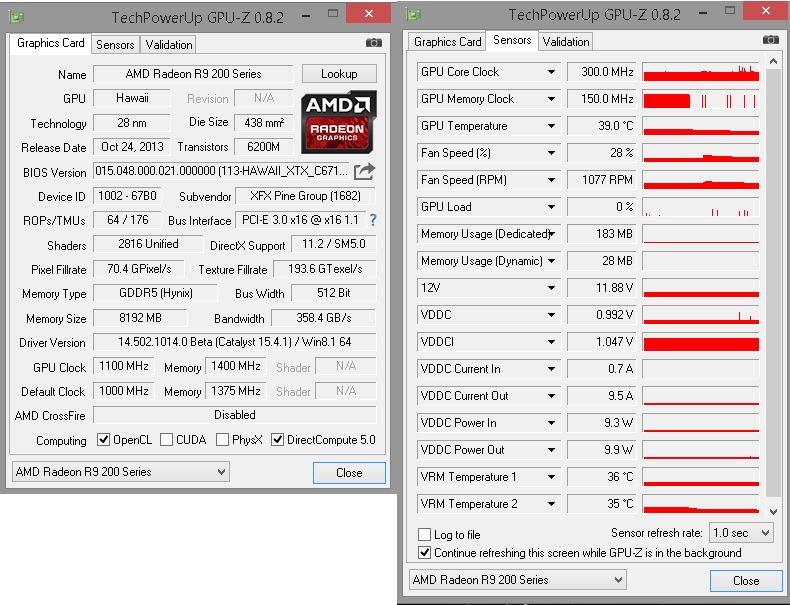Click the GPU name field
Viewport: 790px width, 605px height.
tap(193, 74)
